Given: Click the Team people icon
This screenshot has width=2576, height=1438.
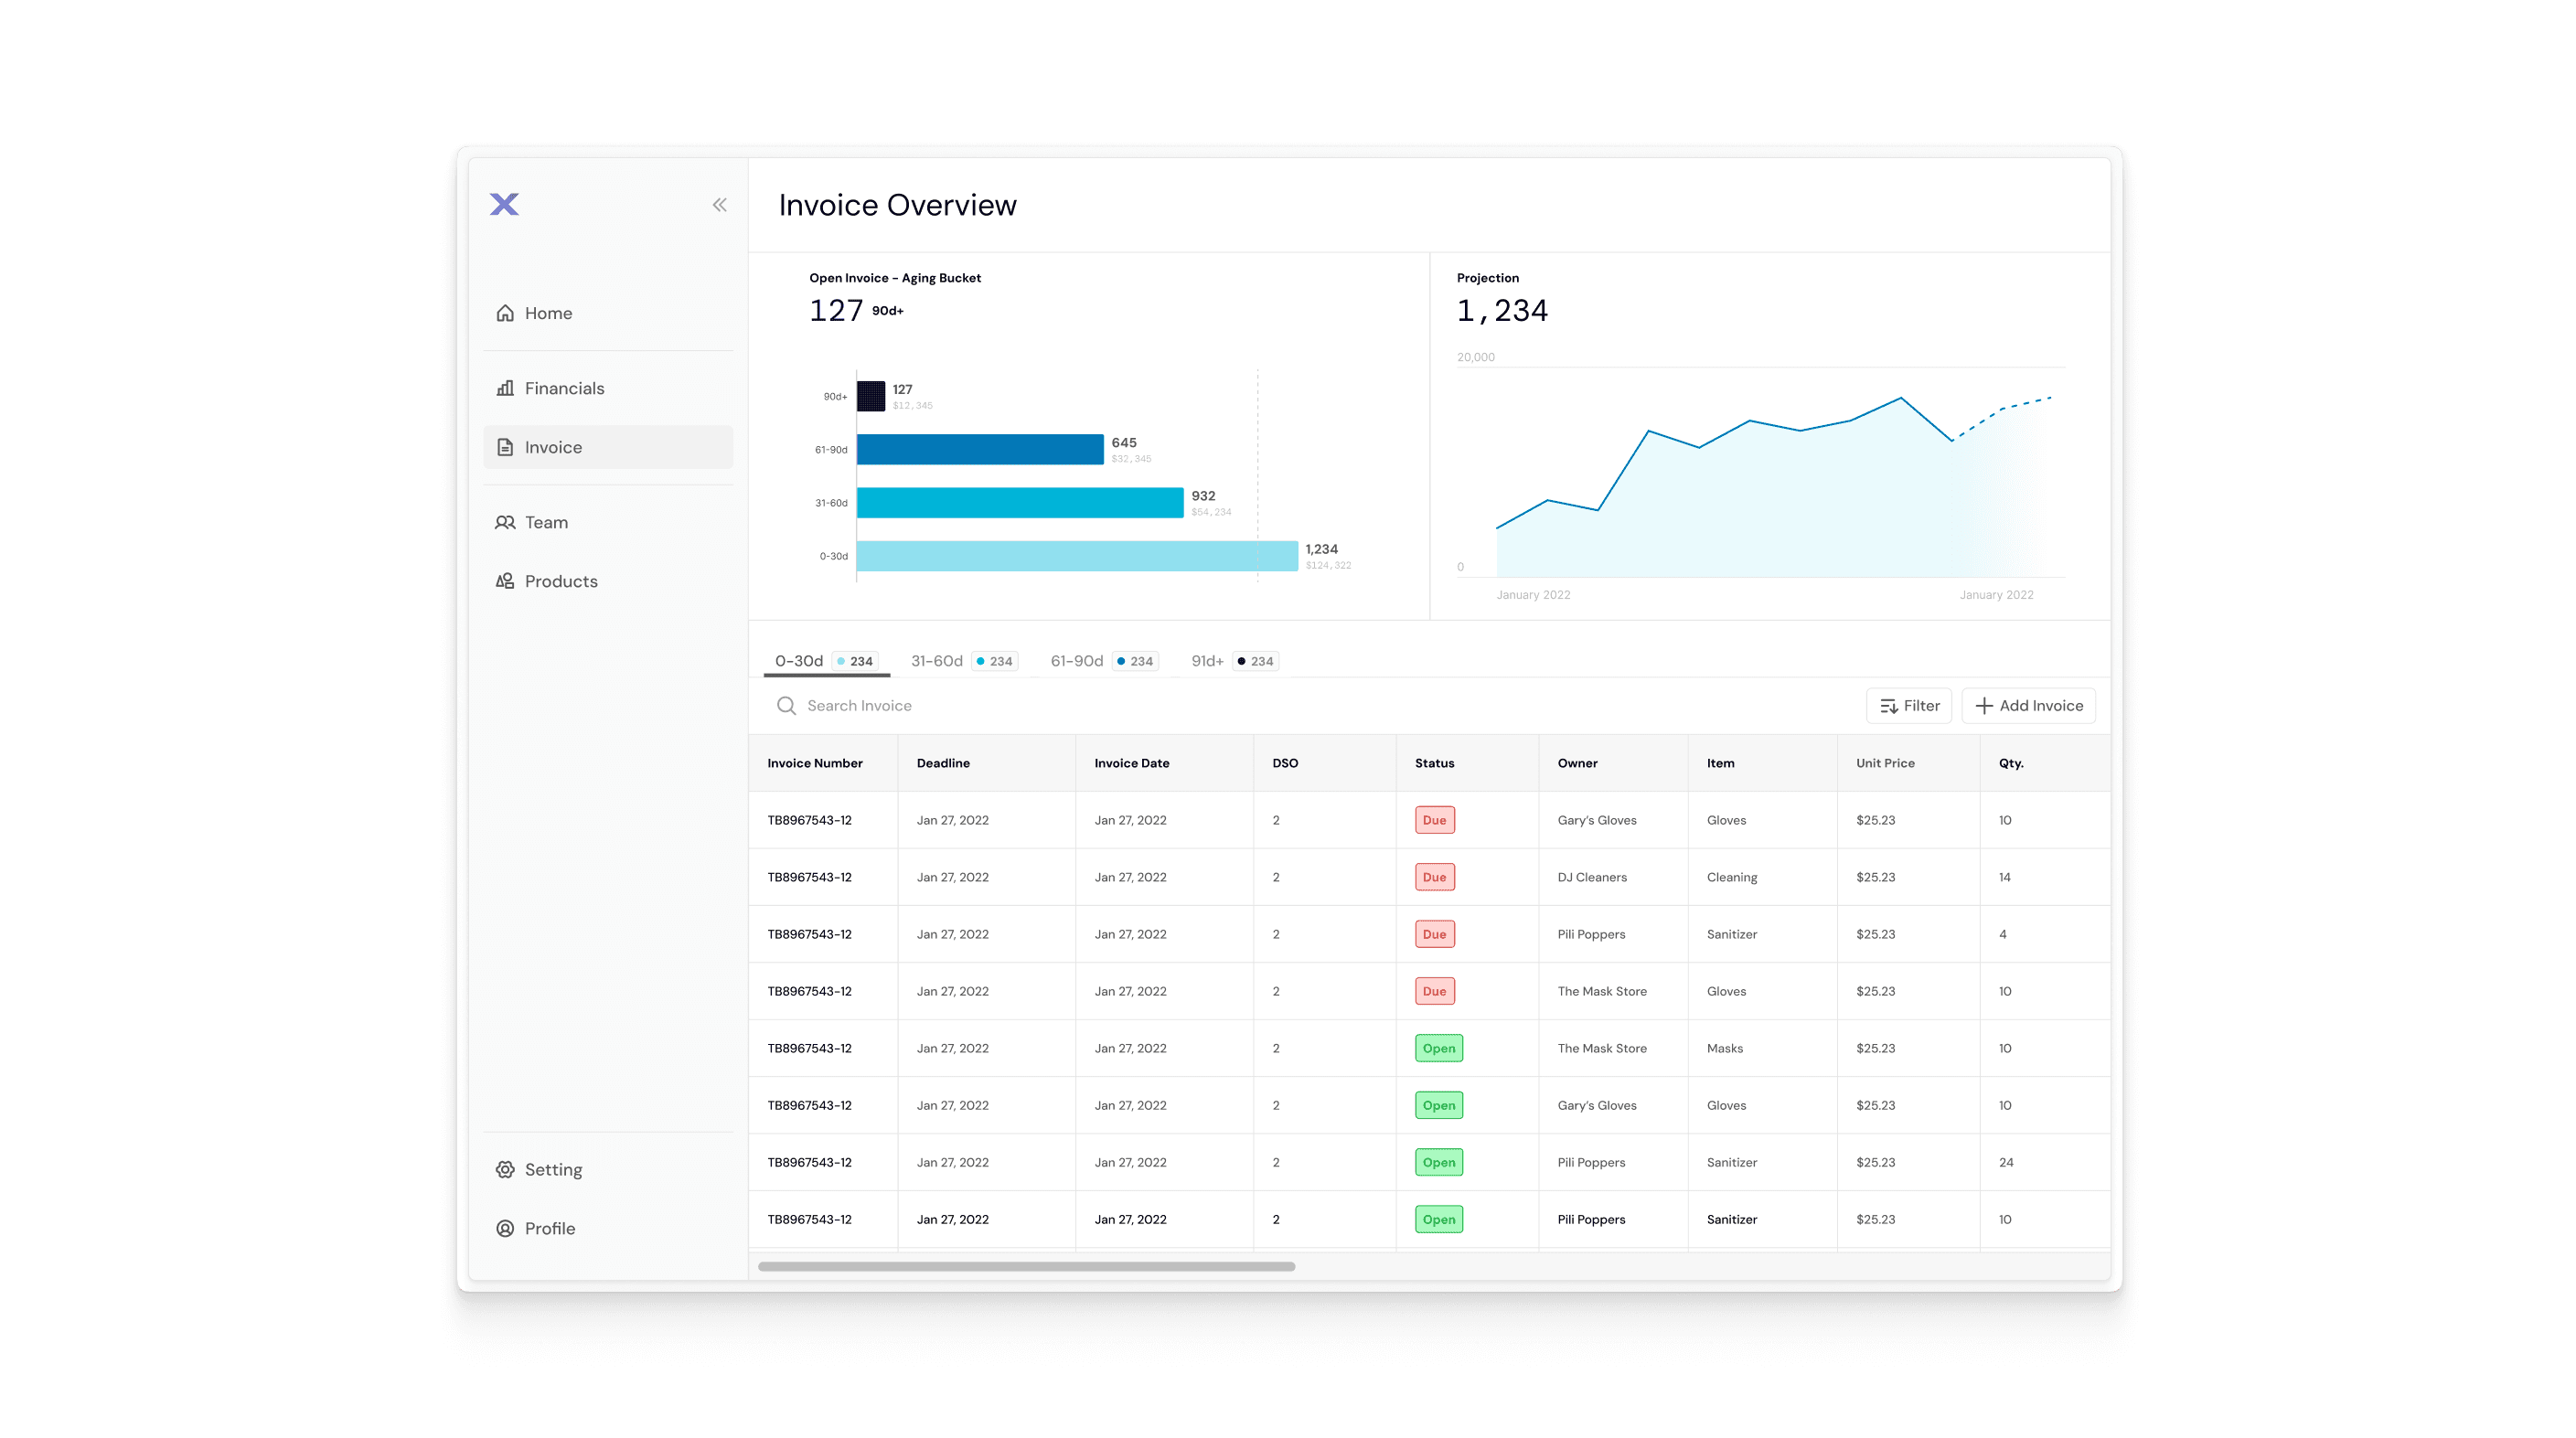Looking at the screenshot, I should click(505, 522).
